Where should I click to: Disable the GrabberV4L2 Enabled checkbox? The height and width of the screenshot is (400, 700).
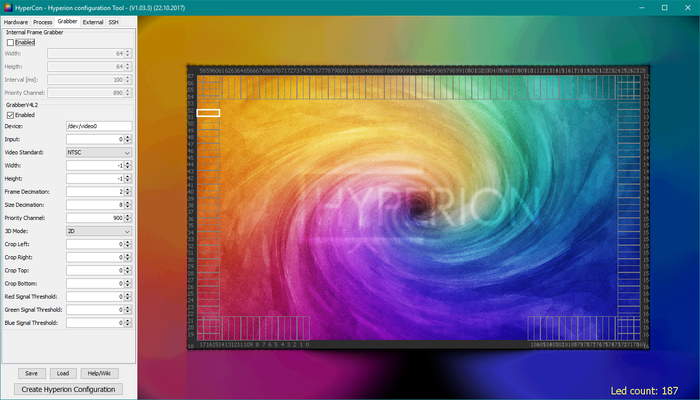tap(11, 115)
